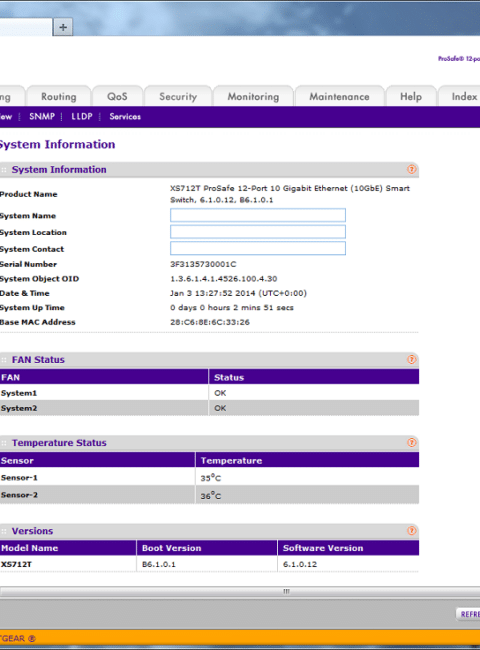Select the 36°C temperature value

tap(211, 495)
